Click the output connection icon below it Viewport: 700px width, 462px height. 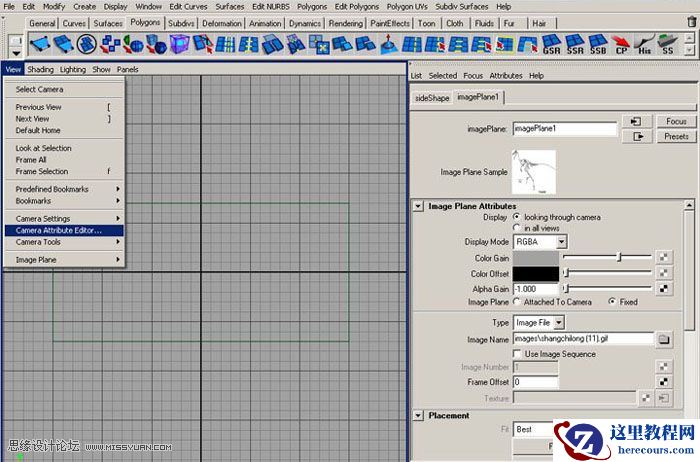click(x=636, y=136)
